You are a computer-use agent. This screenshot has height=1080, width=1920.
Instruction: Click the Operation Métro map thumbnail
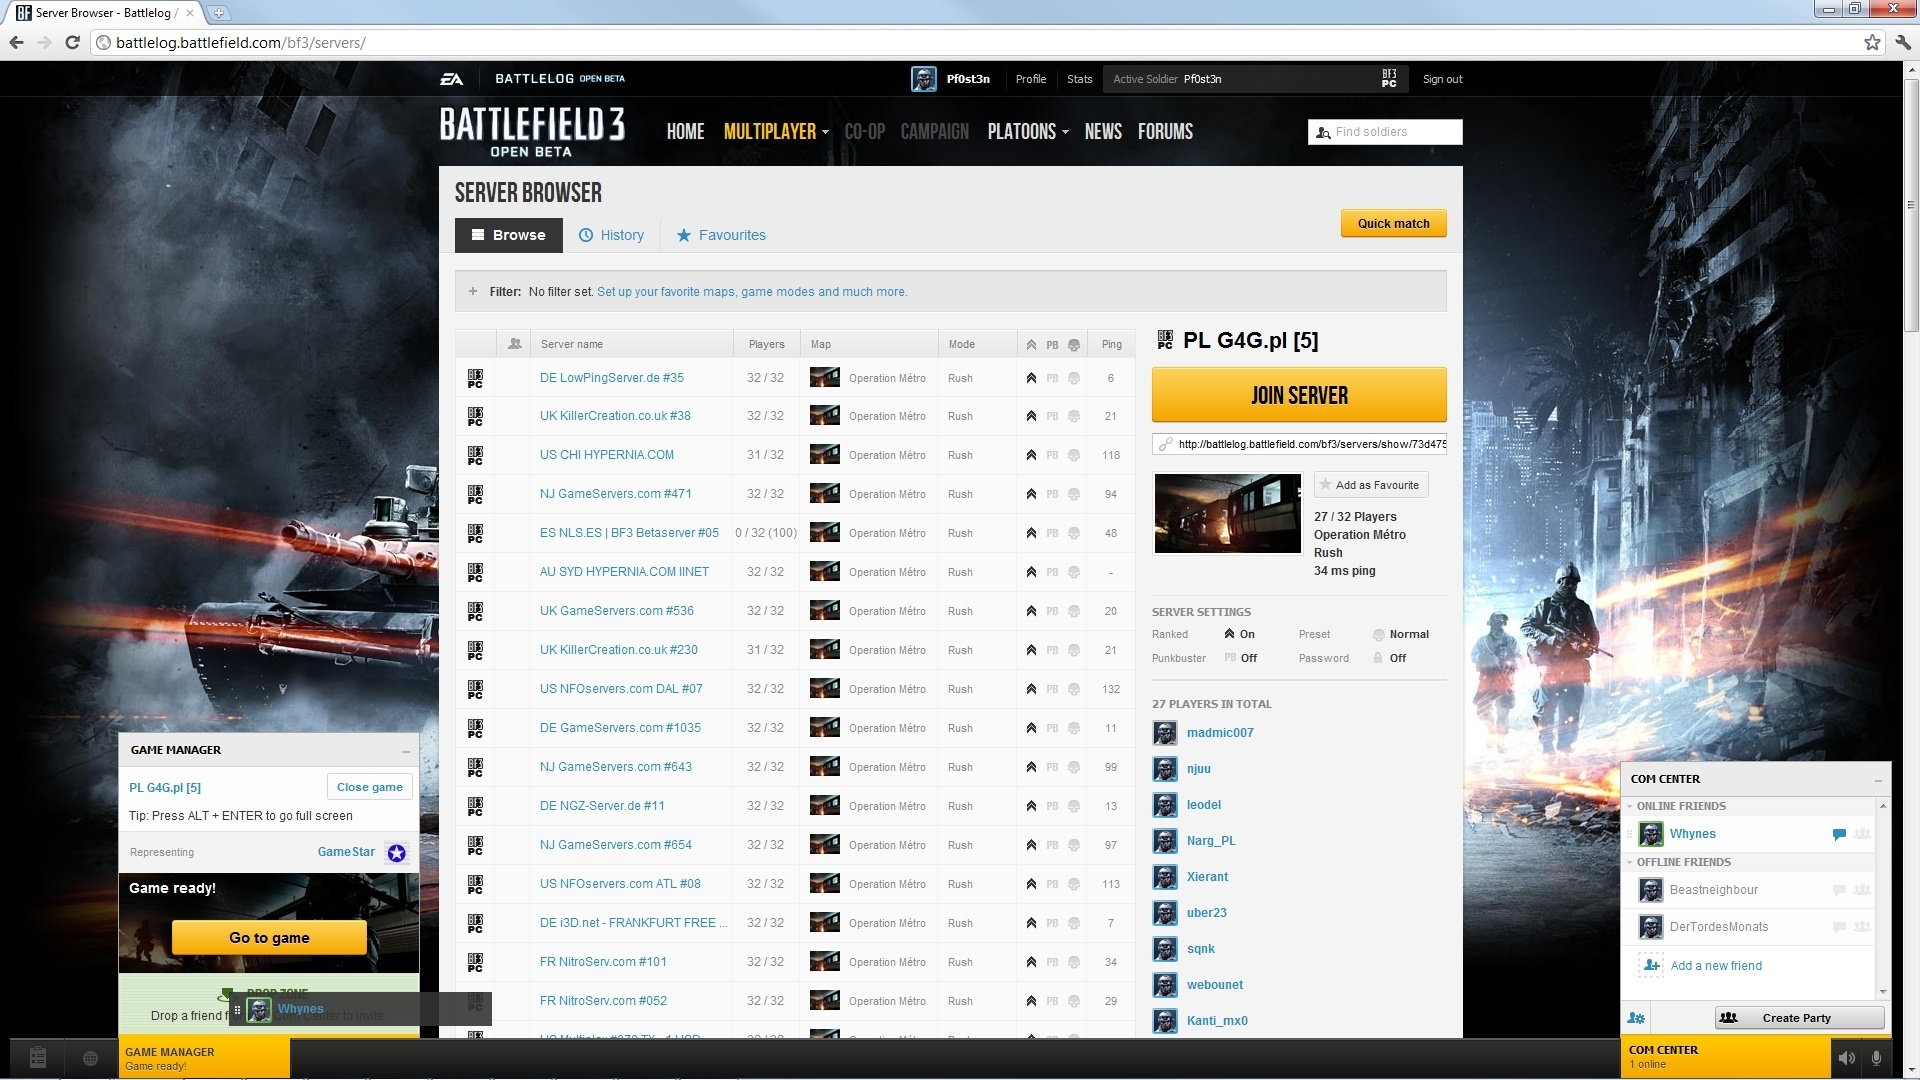(1228, 513)
